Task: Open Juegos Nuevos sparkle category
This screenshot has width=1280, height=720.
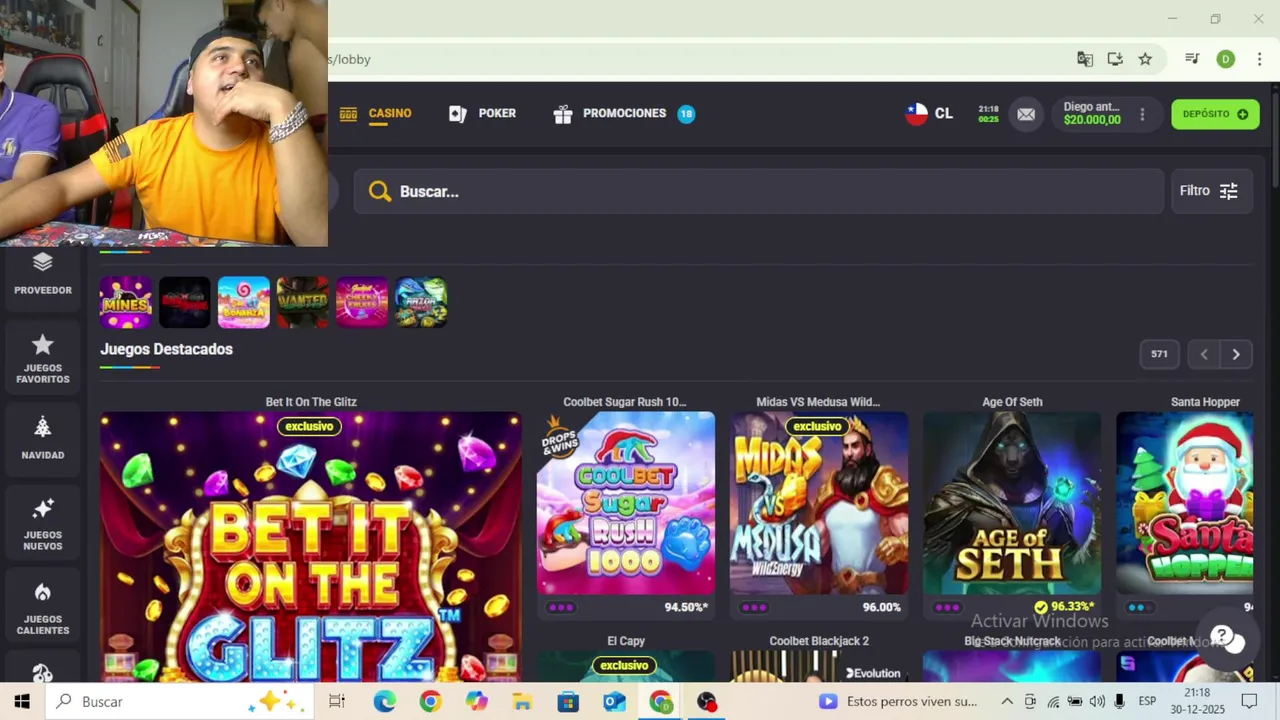Action: tap(42, 525)
